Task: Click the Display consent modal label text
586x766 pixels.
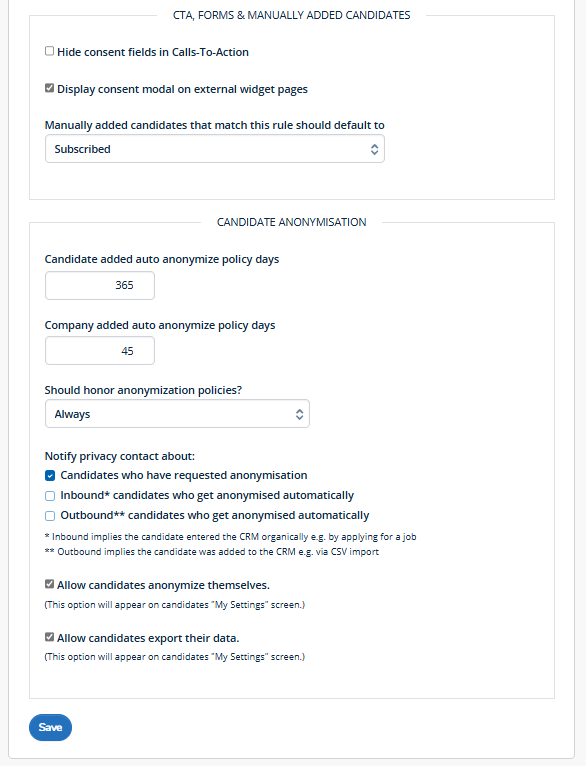Action: click(x=182, y=89)
